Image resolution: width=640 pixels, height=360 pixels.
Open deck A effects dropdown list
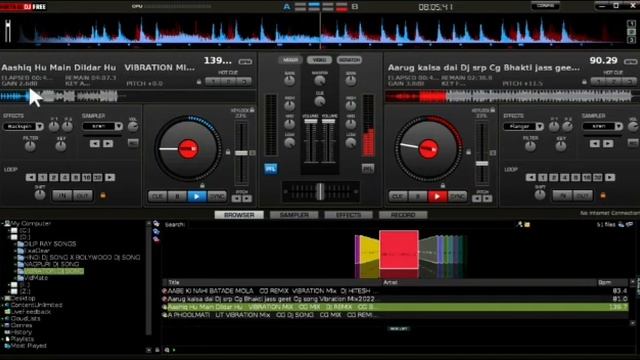coord(39,126)
